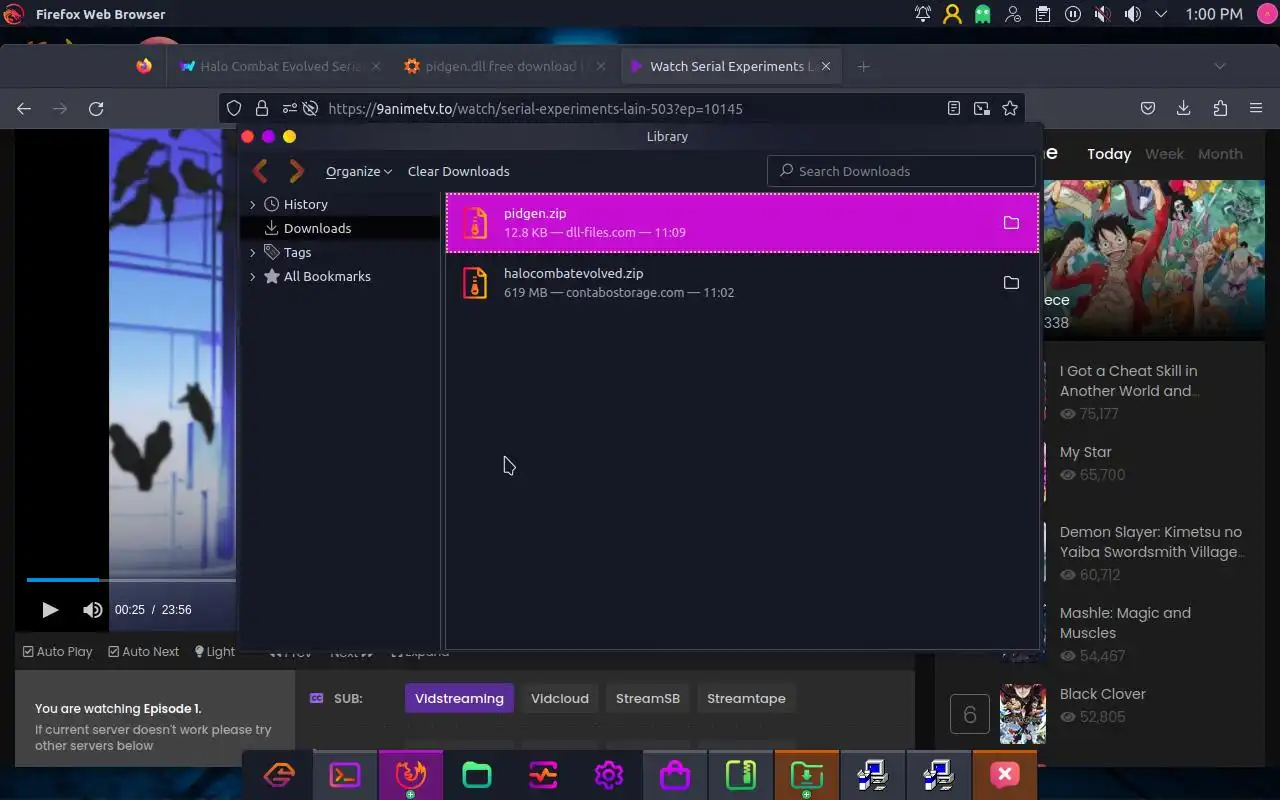
Task: Open the volume speaker tray icon
Action: tap(1132, 14)
